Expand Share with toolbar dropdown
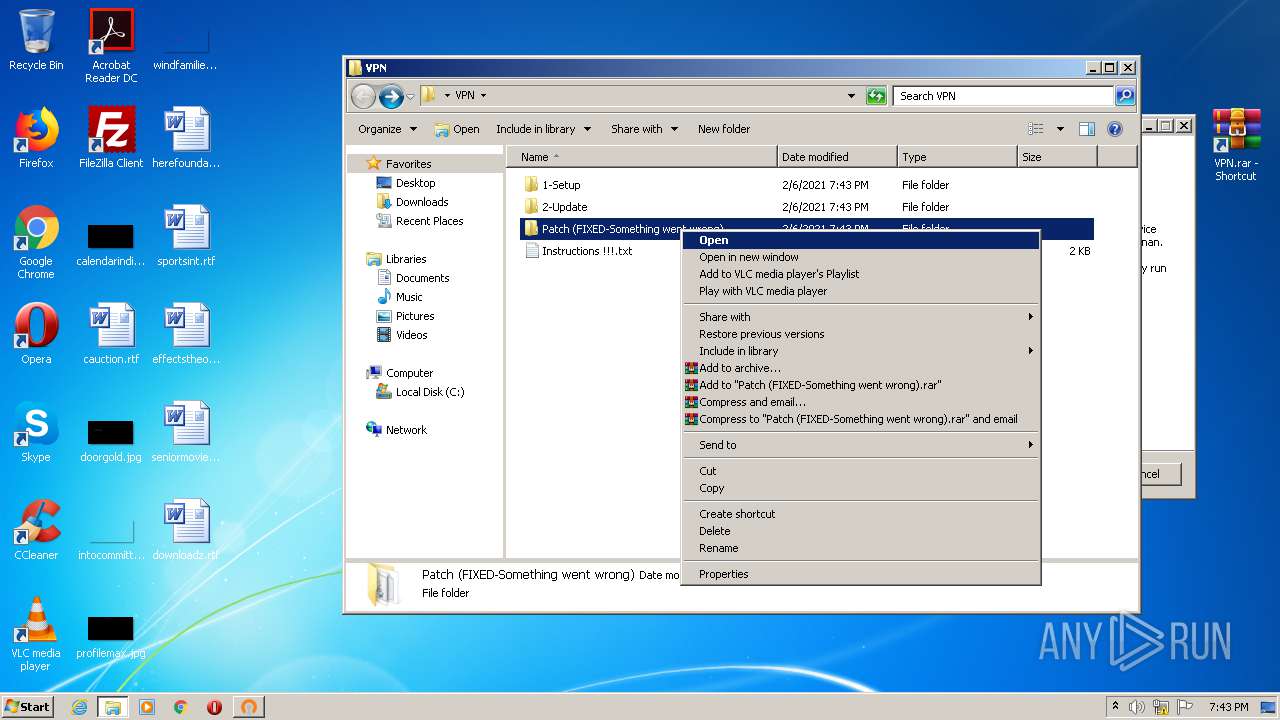The width and height of the screenshot is (1280, 720). click(x=644, y=129)
